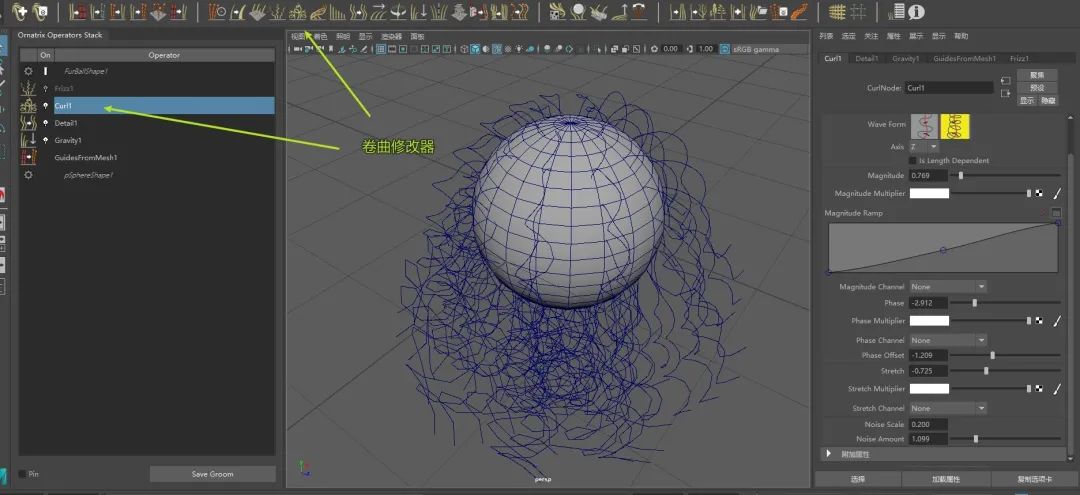
Task: Click the 聚焦 button
Action: (x=1037, y=74)
